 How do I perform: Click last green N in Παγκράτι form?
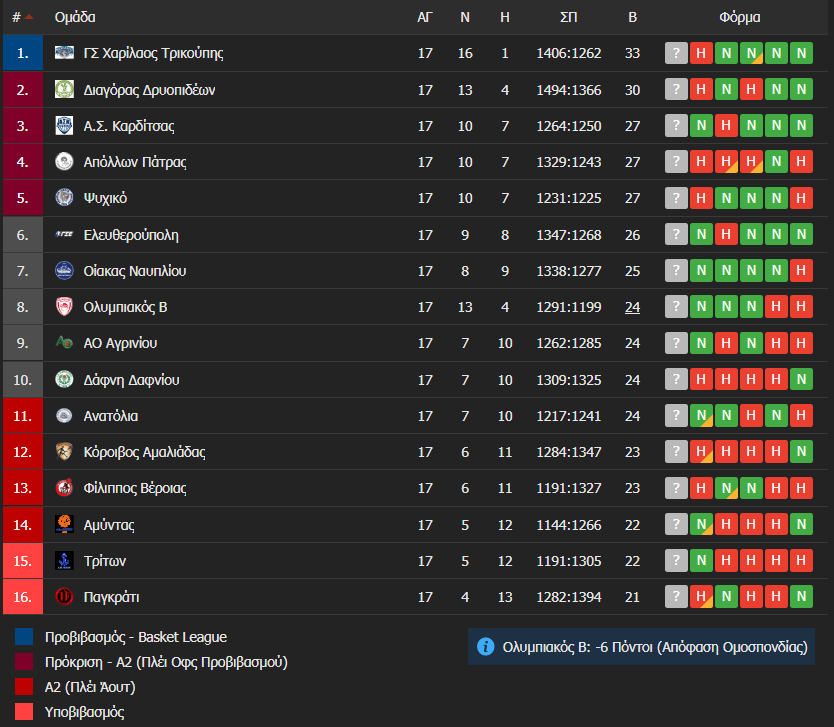[800, 597]
